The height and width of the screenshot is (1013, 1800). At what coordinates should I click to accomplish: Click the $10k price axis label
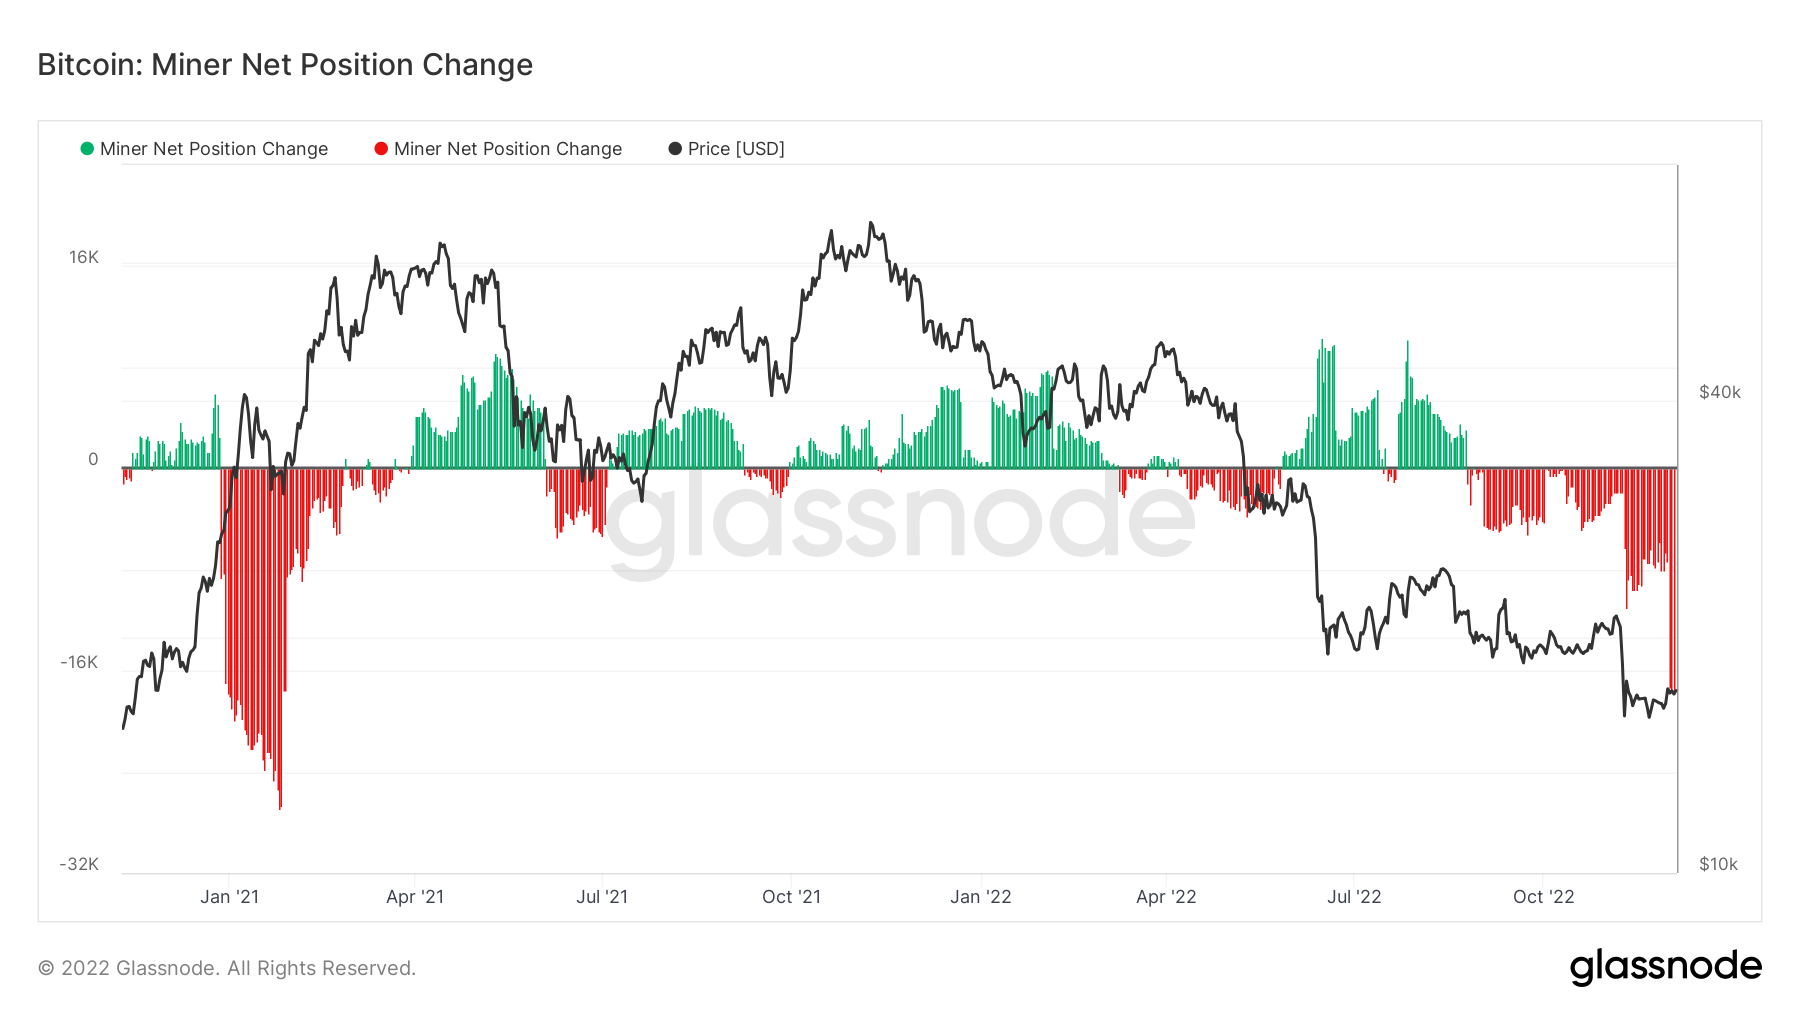1718,864
